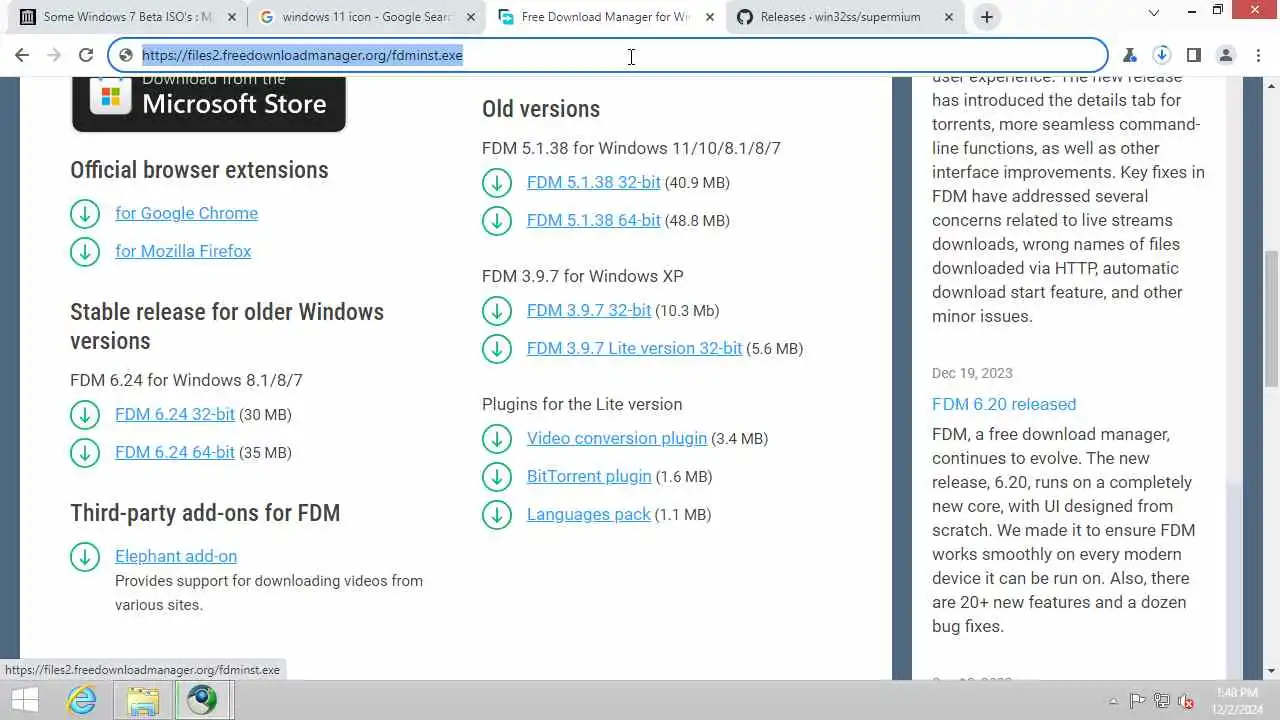Close the Free Download Manager tab
The height and width of the screenshot is (720, 1280).
pos(710,17)
